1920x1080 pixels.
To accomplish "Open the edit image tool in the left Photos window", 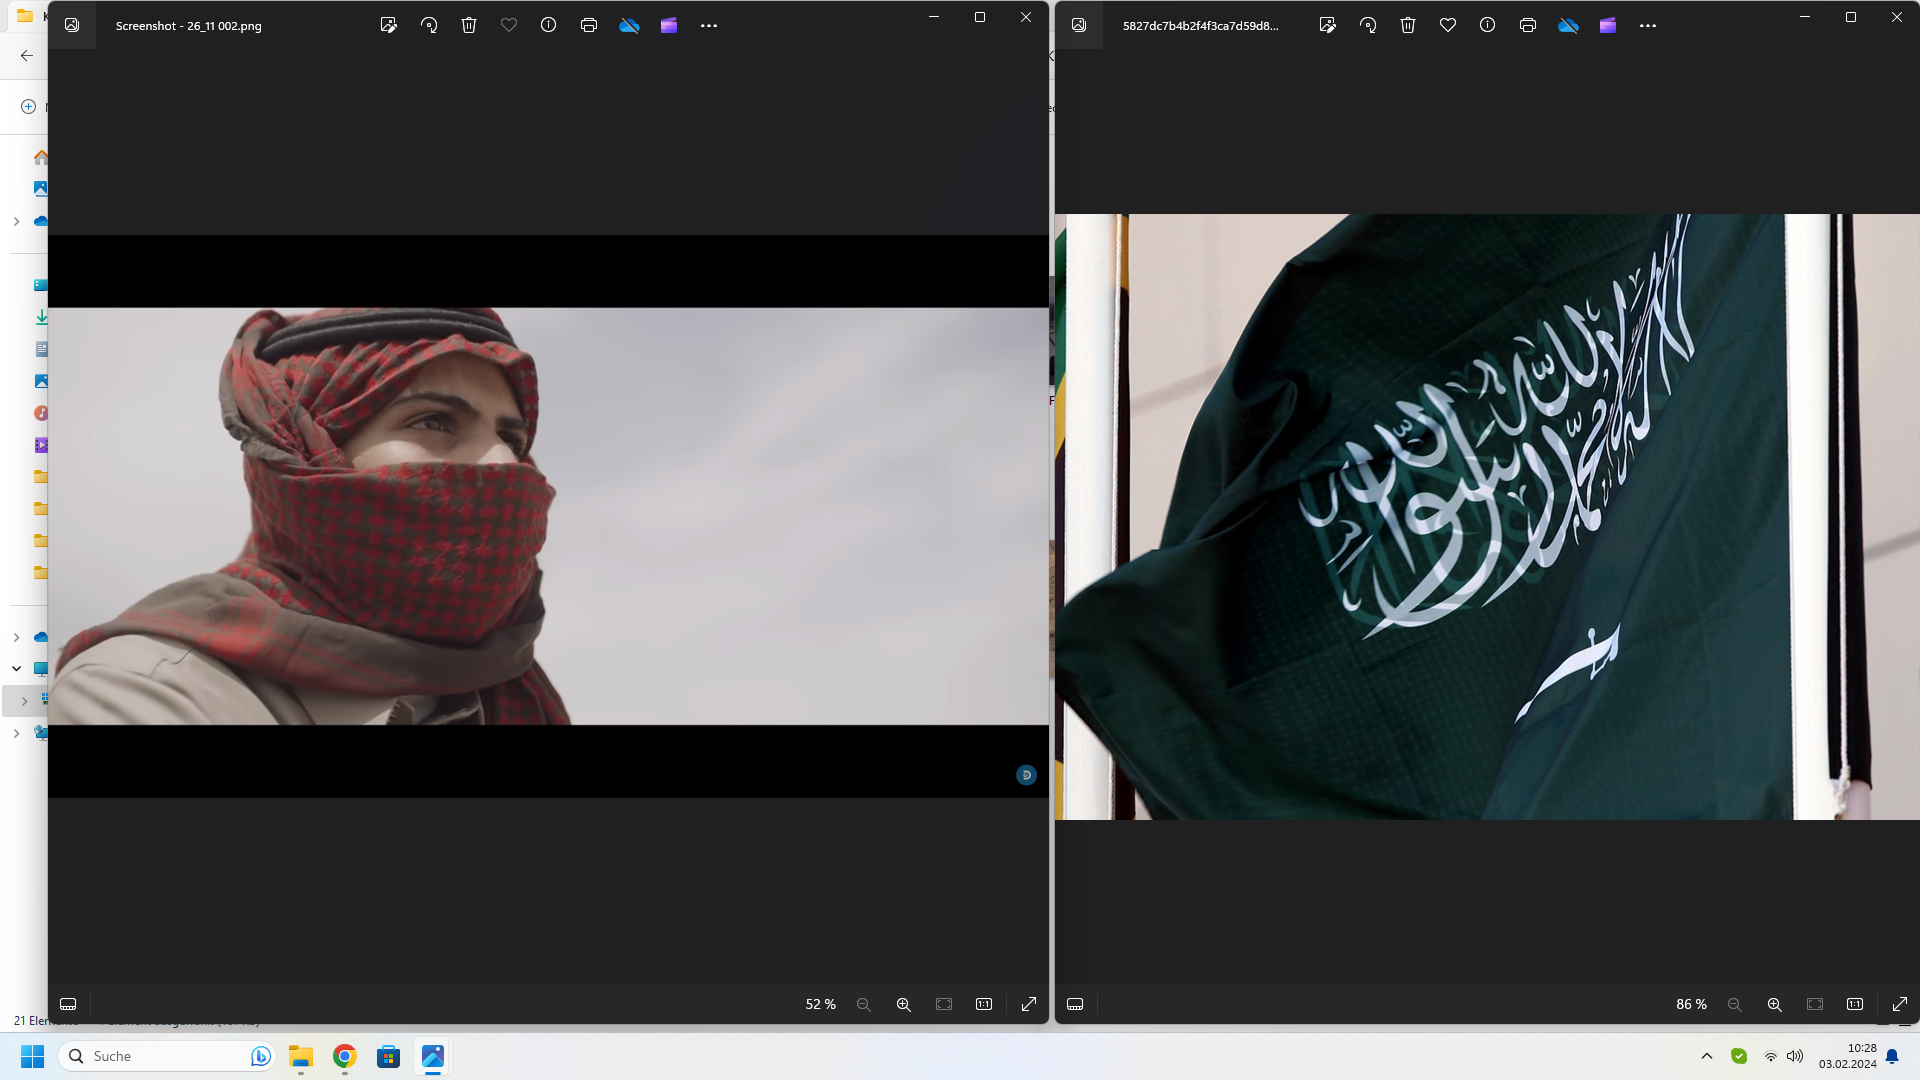I will pos(389,25).
